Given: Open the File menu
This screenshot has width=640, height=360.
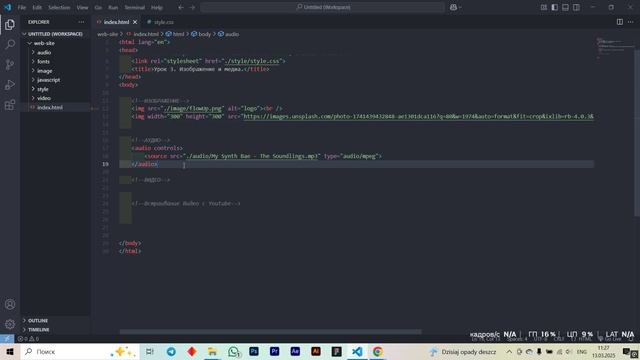Looking at the screenshot, I should pyautogui.click(x=22, y=7).
